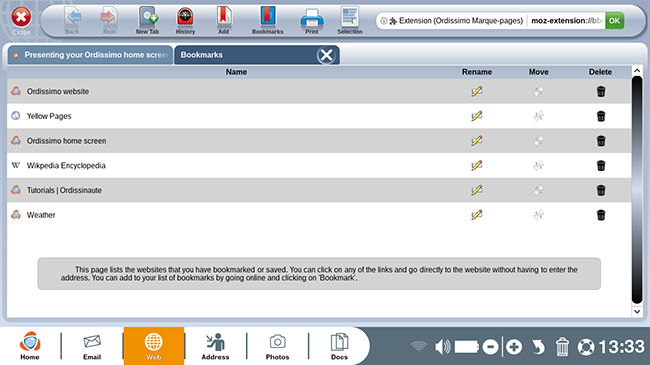The image size is (650, 365).
Task: Open Bookmarks from the toolbar
Action: (268, 20)
